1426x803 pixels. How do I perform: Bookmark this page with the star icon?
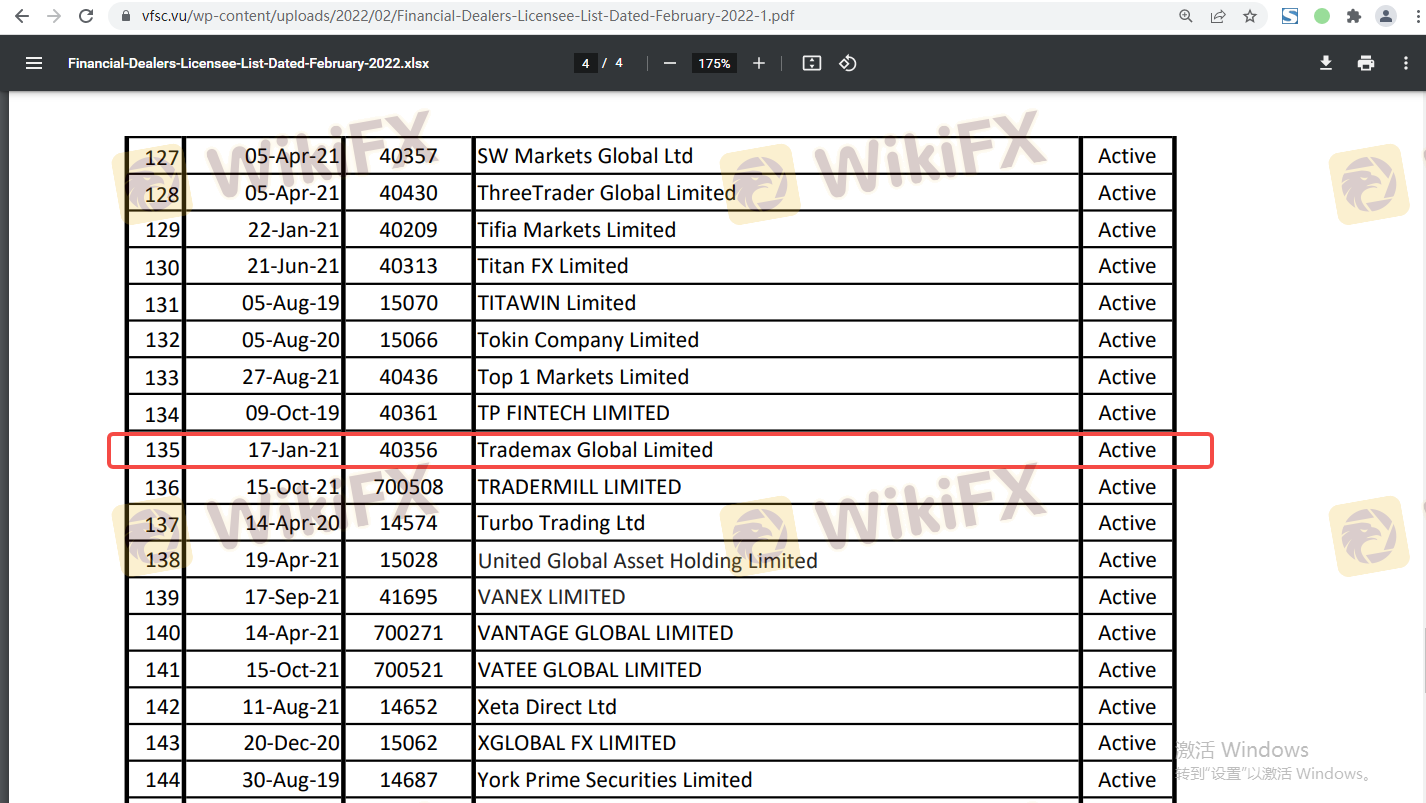(x=1250, y=16)
